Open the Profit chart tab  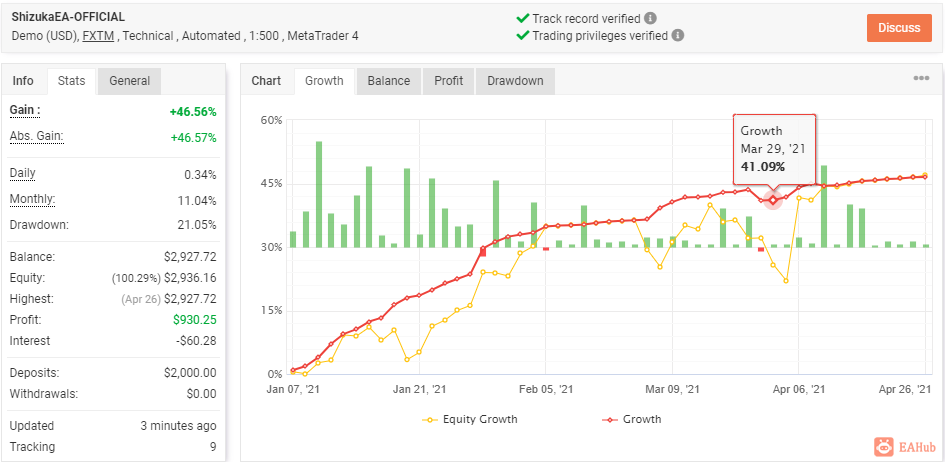tap(448, 81)
